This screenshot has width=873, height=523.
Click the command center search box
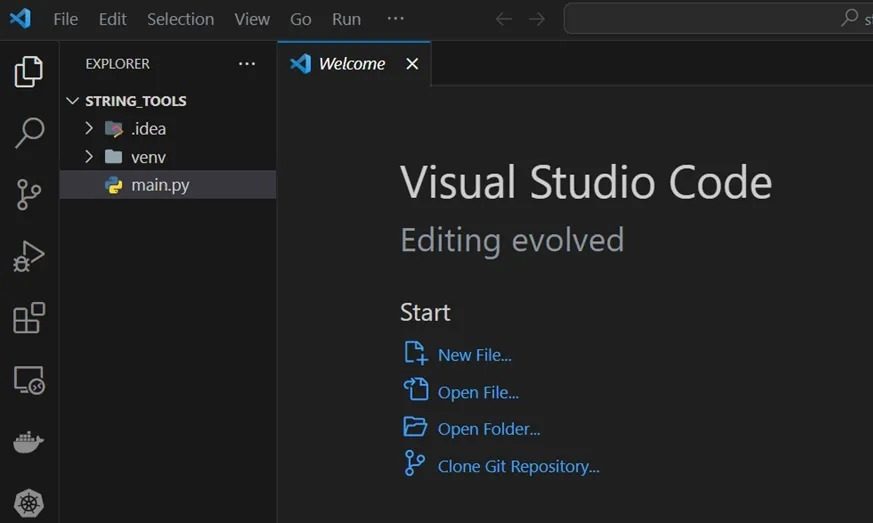pos(715,19)
